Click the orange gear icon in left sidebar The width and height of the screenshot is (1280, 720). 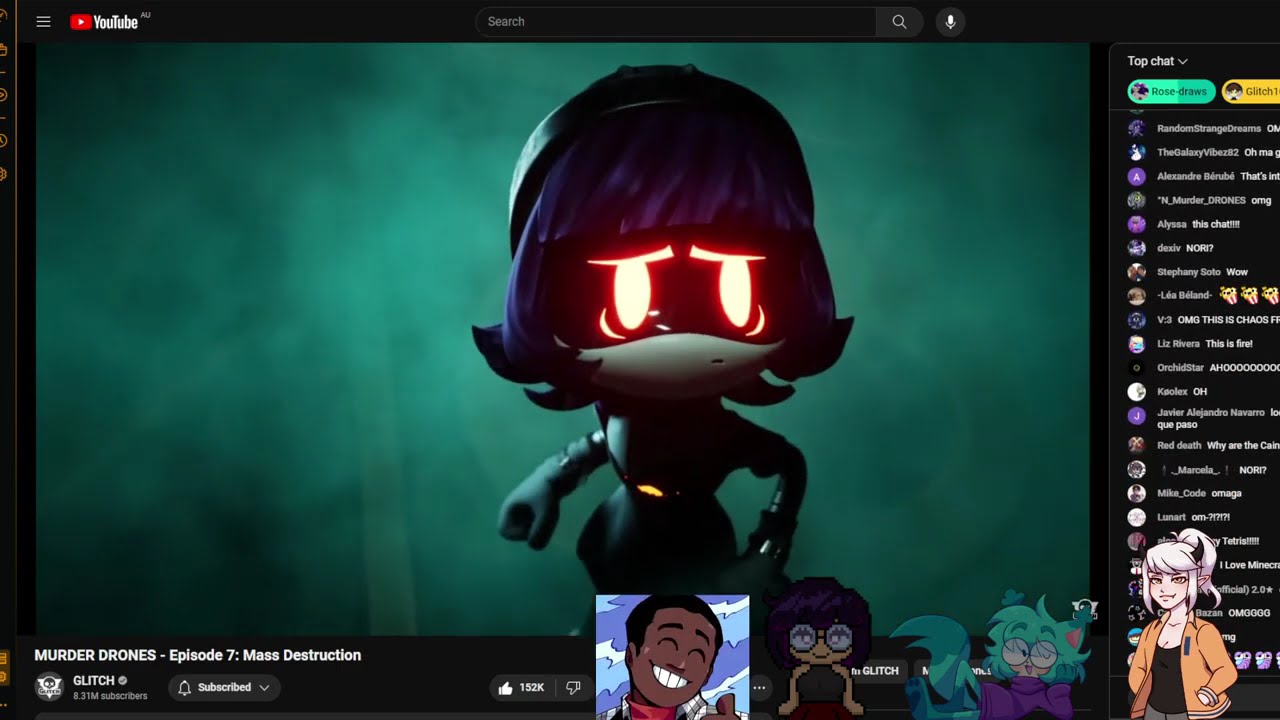3,174
